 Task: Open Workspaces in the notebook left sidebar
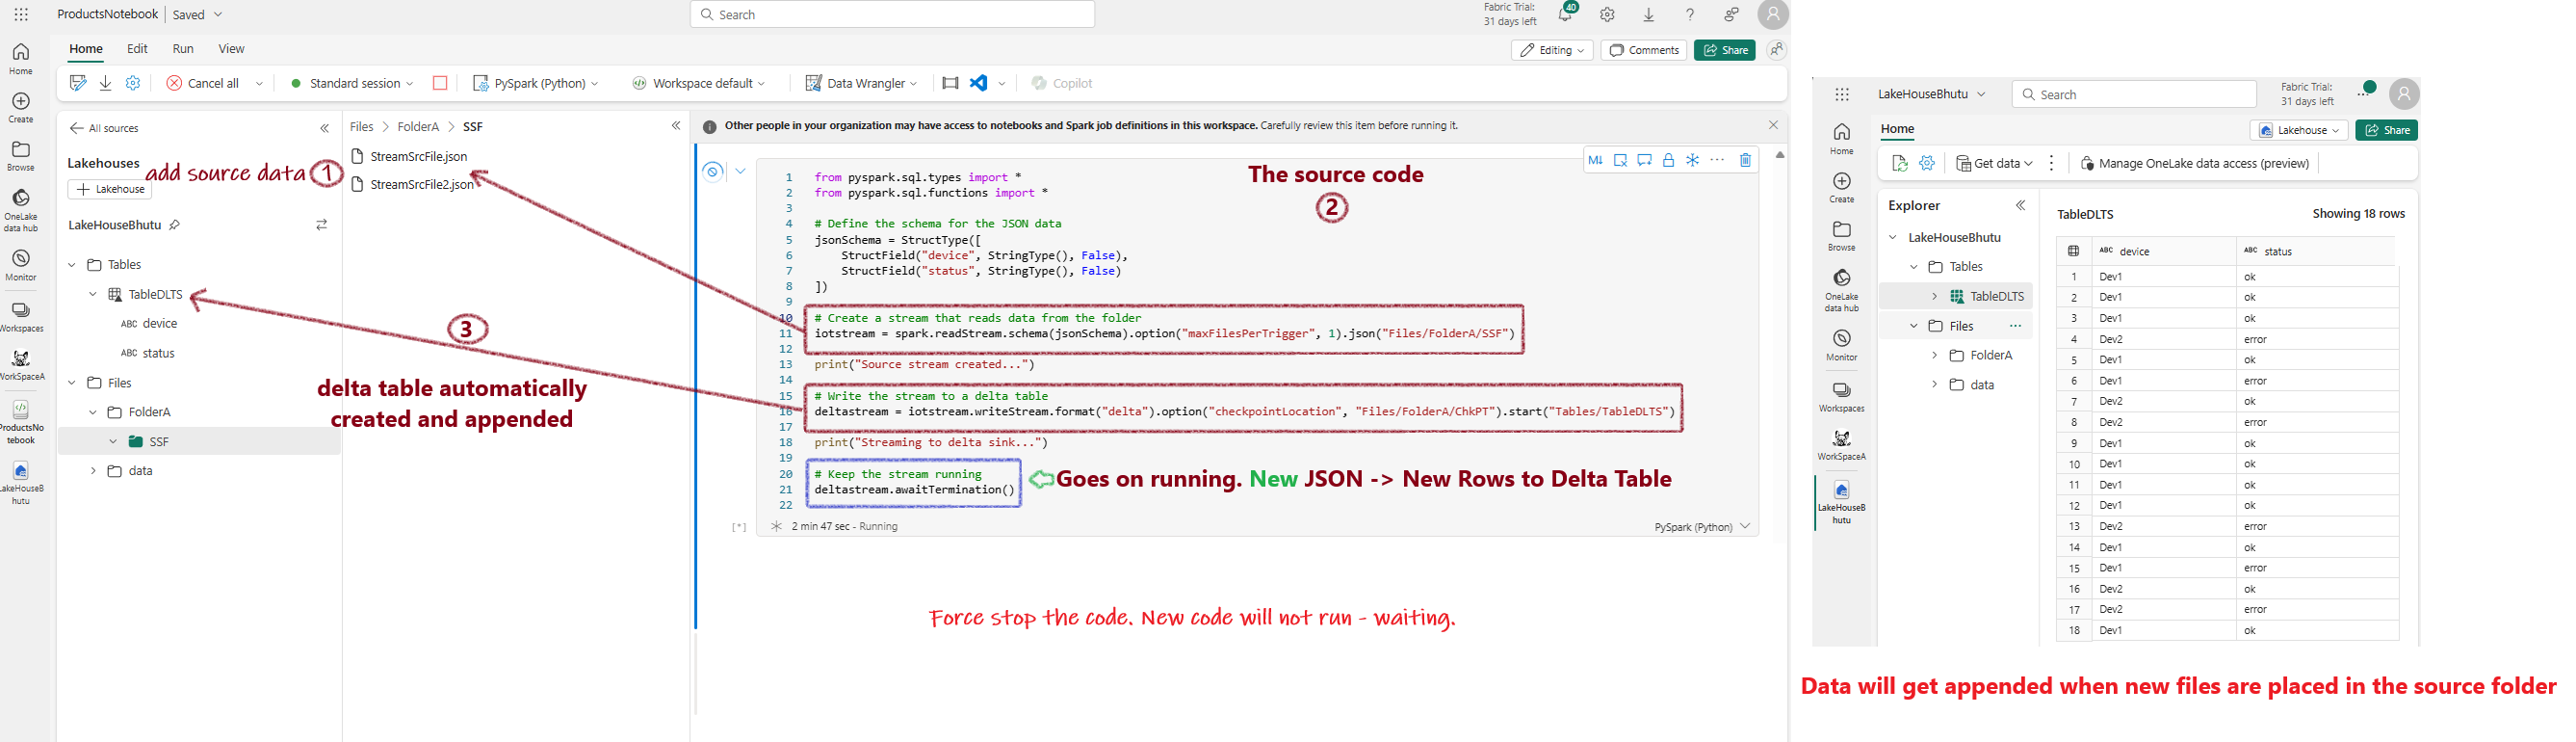pyautogui.click(x=21, y=317)
